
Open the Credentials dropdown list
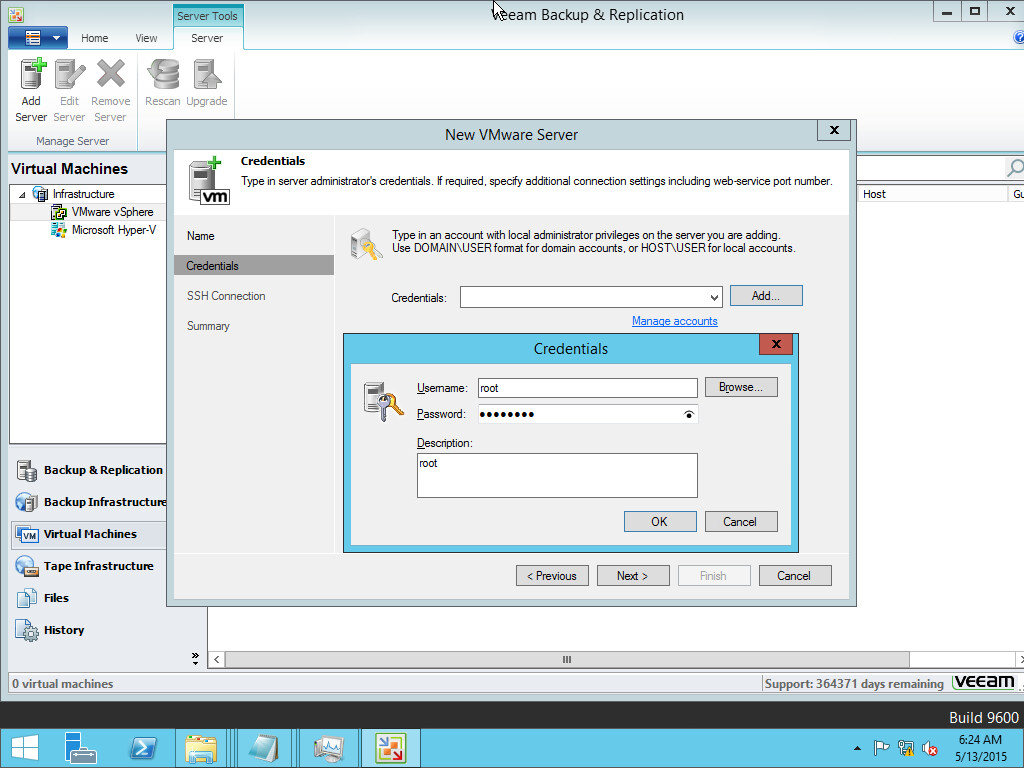(x=714, y=297)
